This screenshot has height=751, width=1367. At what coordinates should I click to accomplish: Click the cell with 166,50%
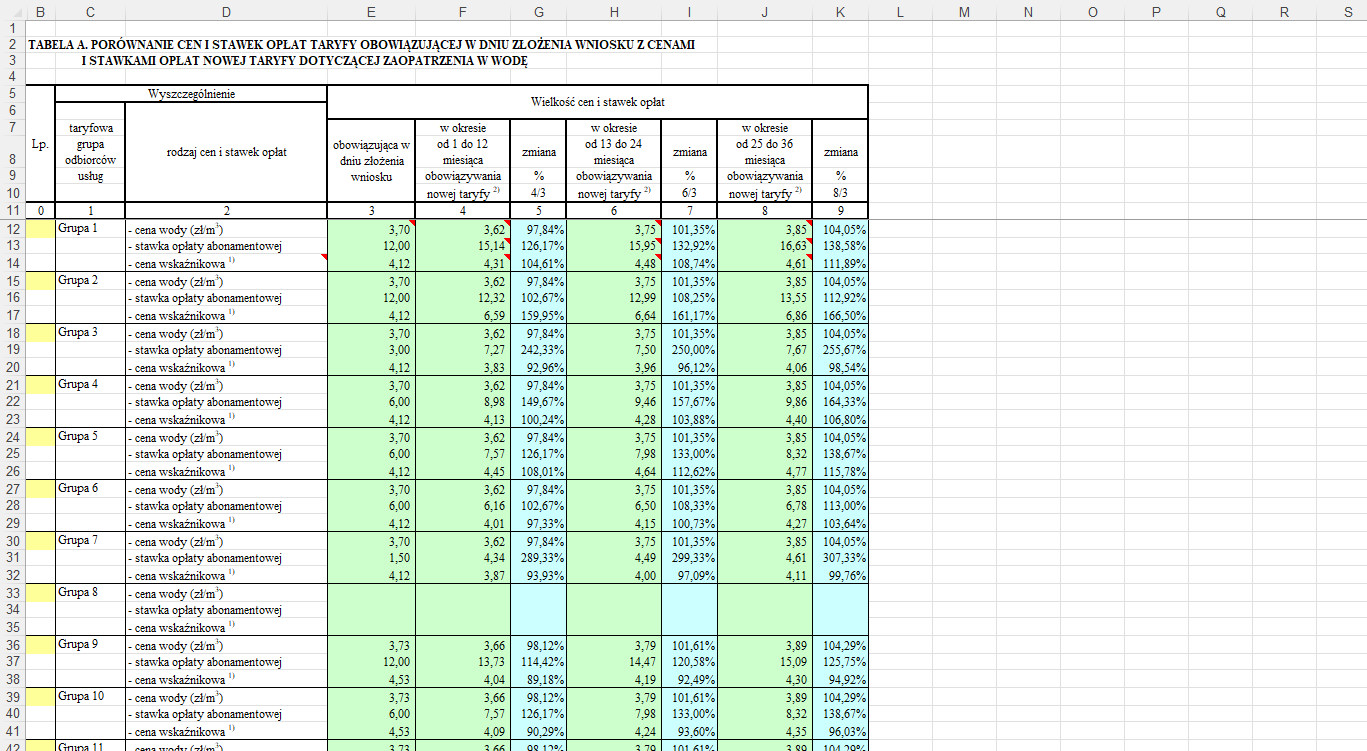[x=840, y=316]
